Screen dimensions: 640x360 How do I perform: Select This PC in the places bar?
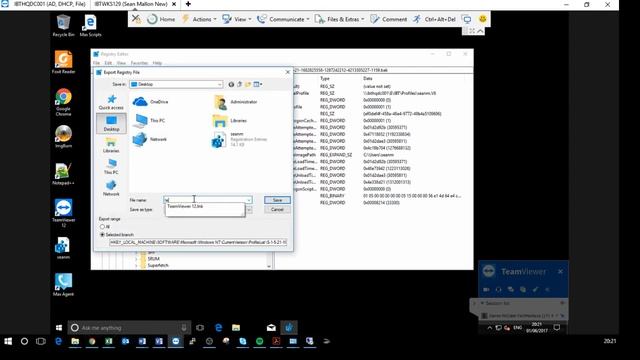(x=111, y=167)
